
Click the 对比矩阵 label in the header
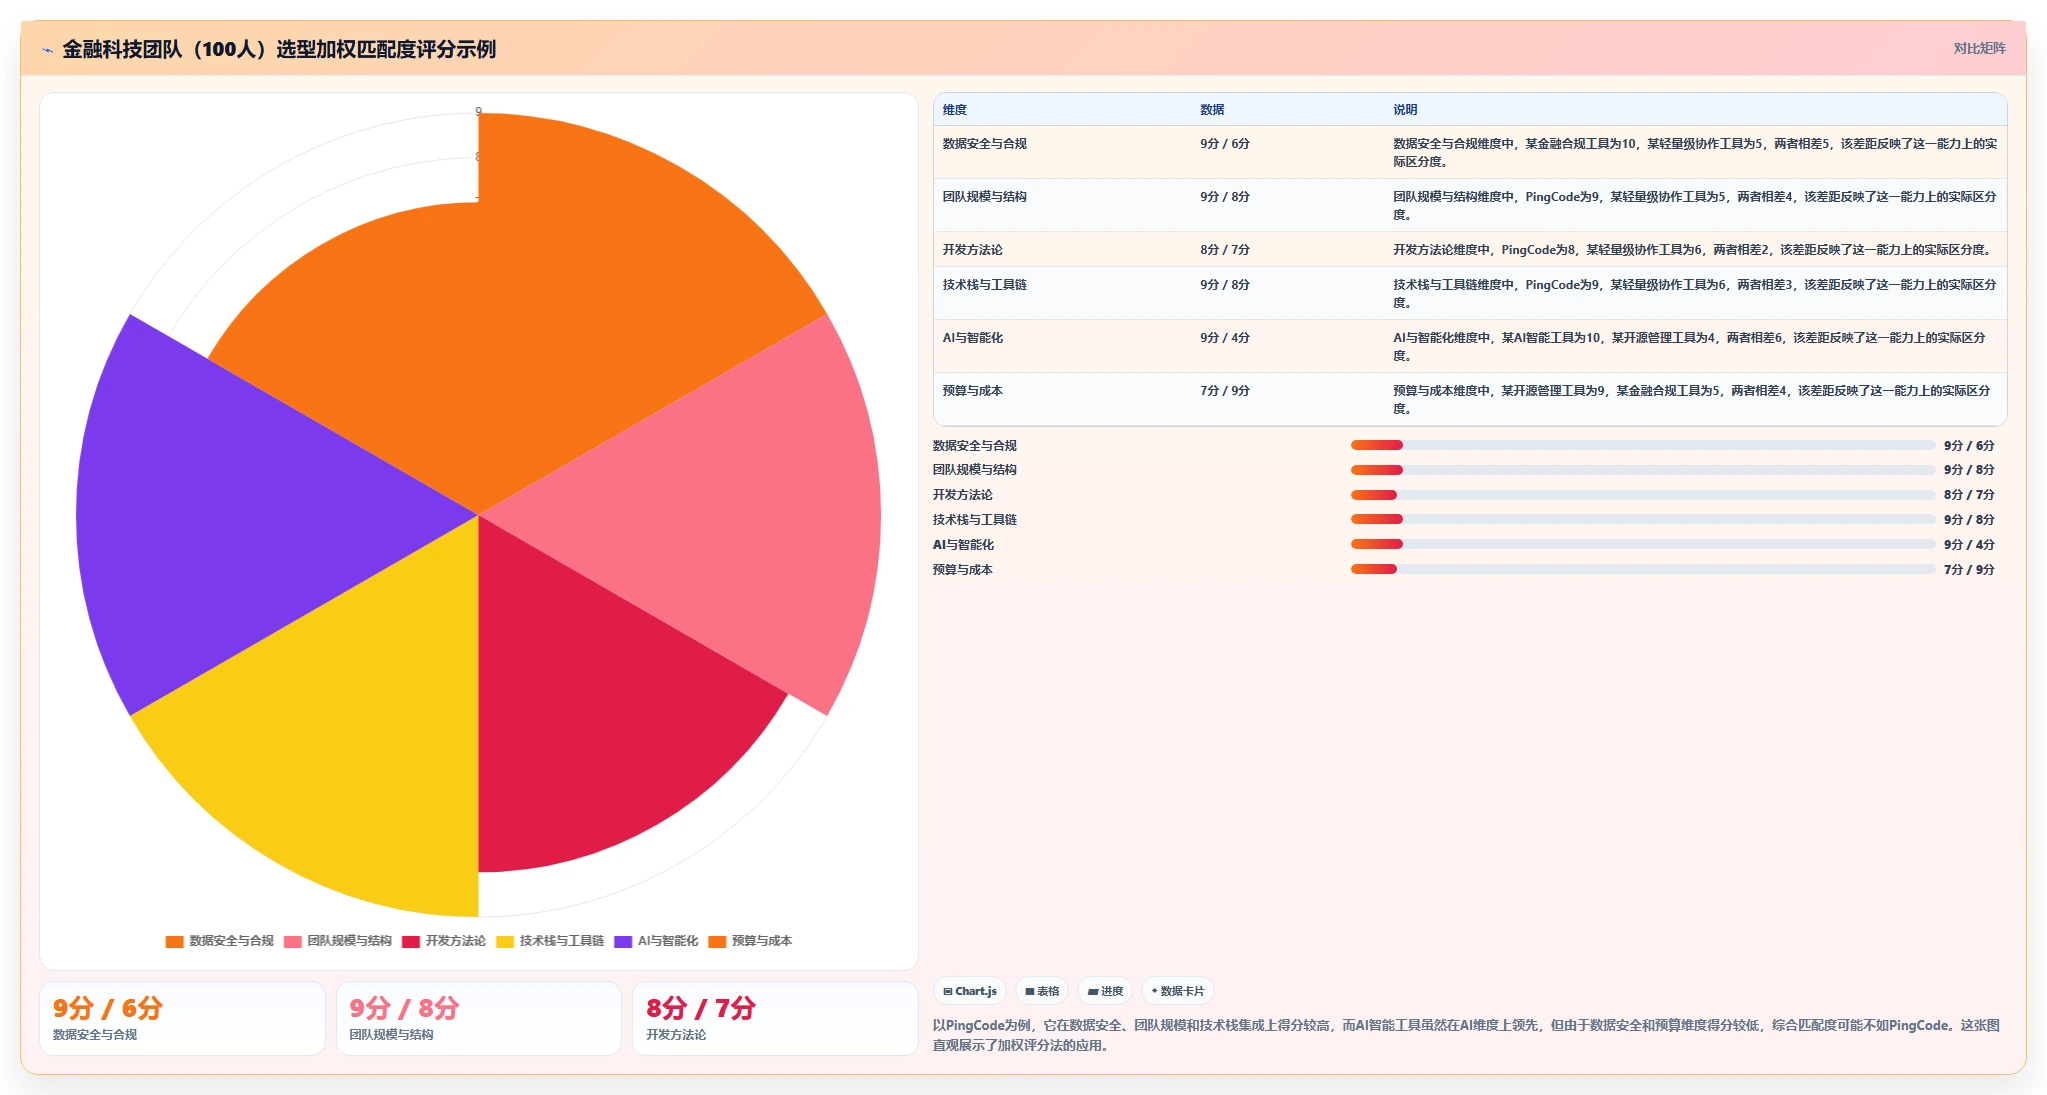click(1979, 48)
